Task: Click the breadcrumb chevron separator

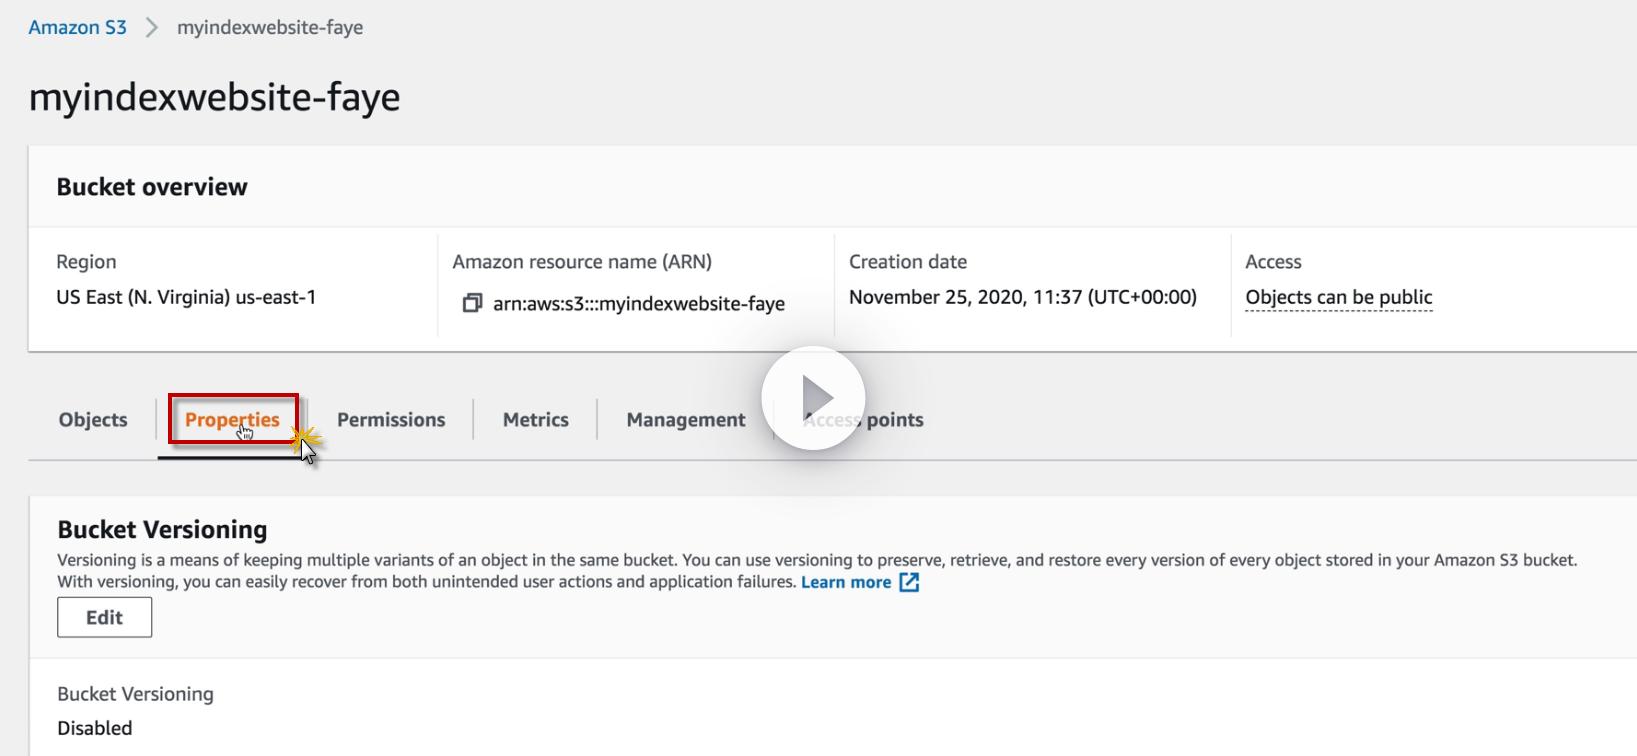Action: (152, 28)
